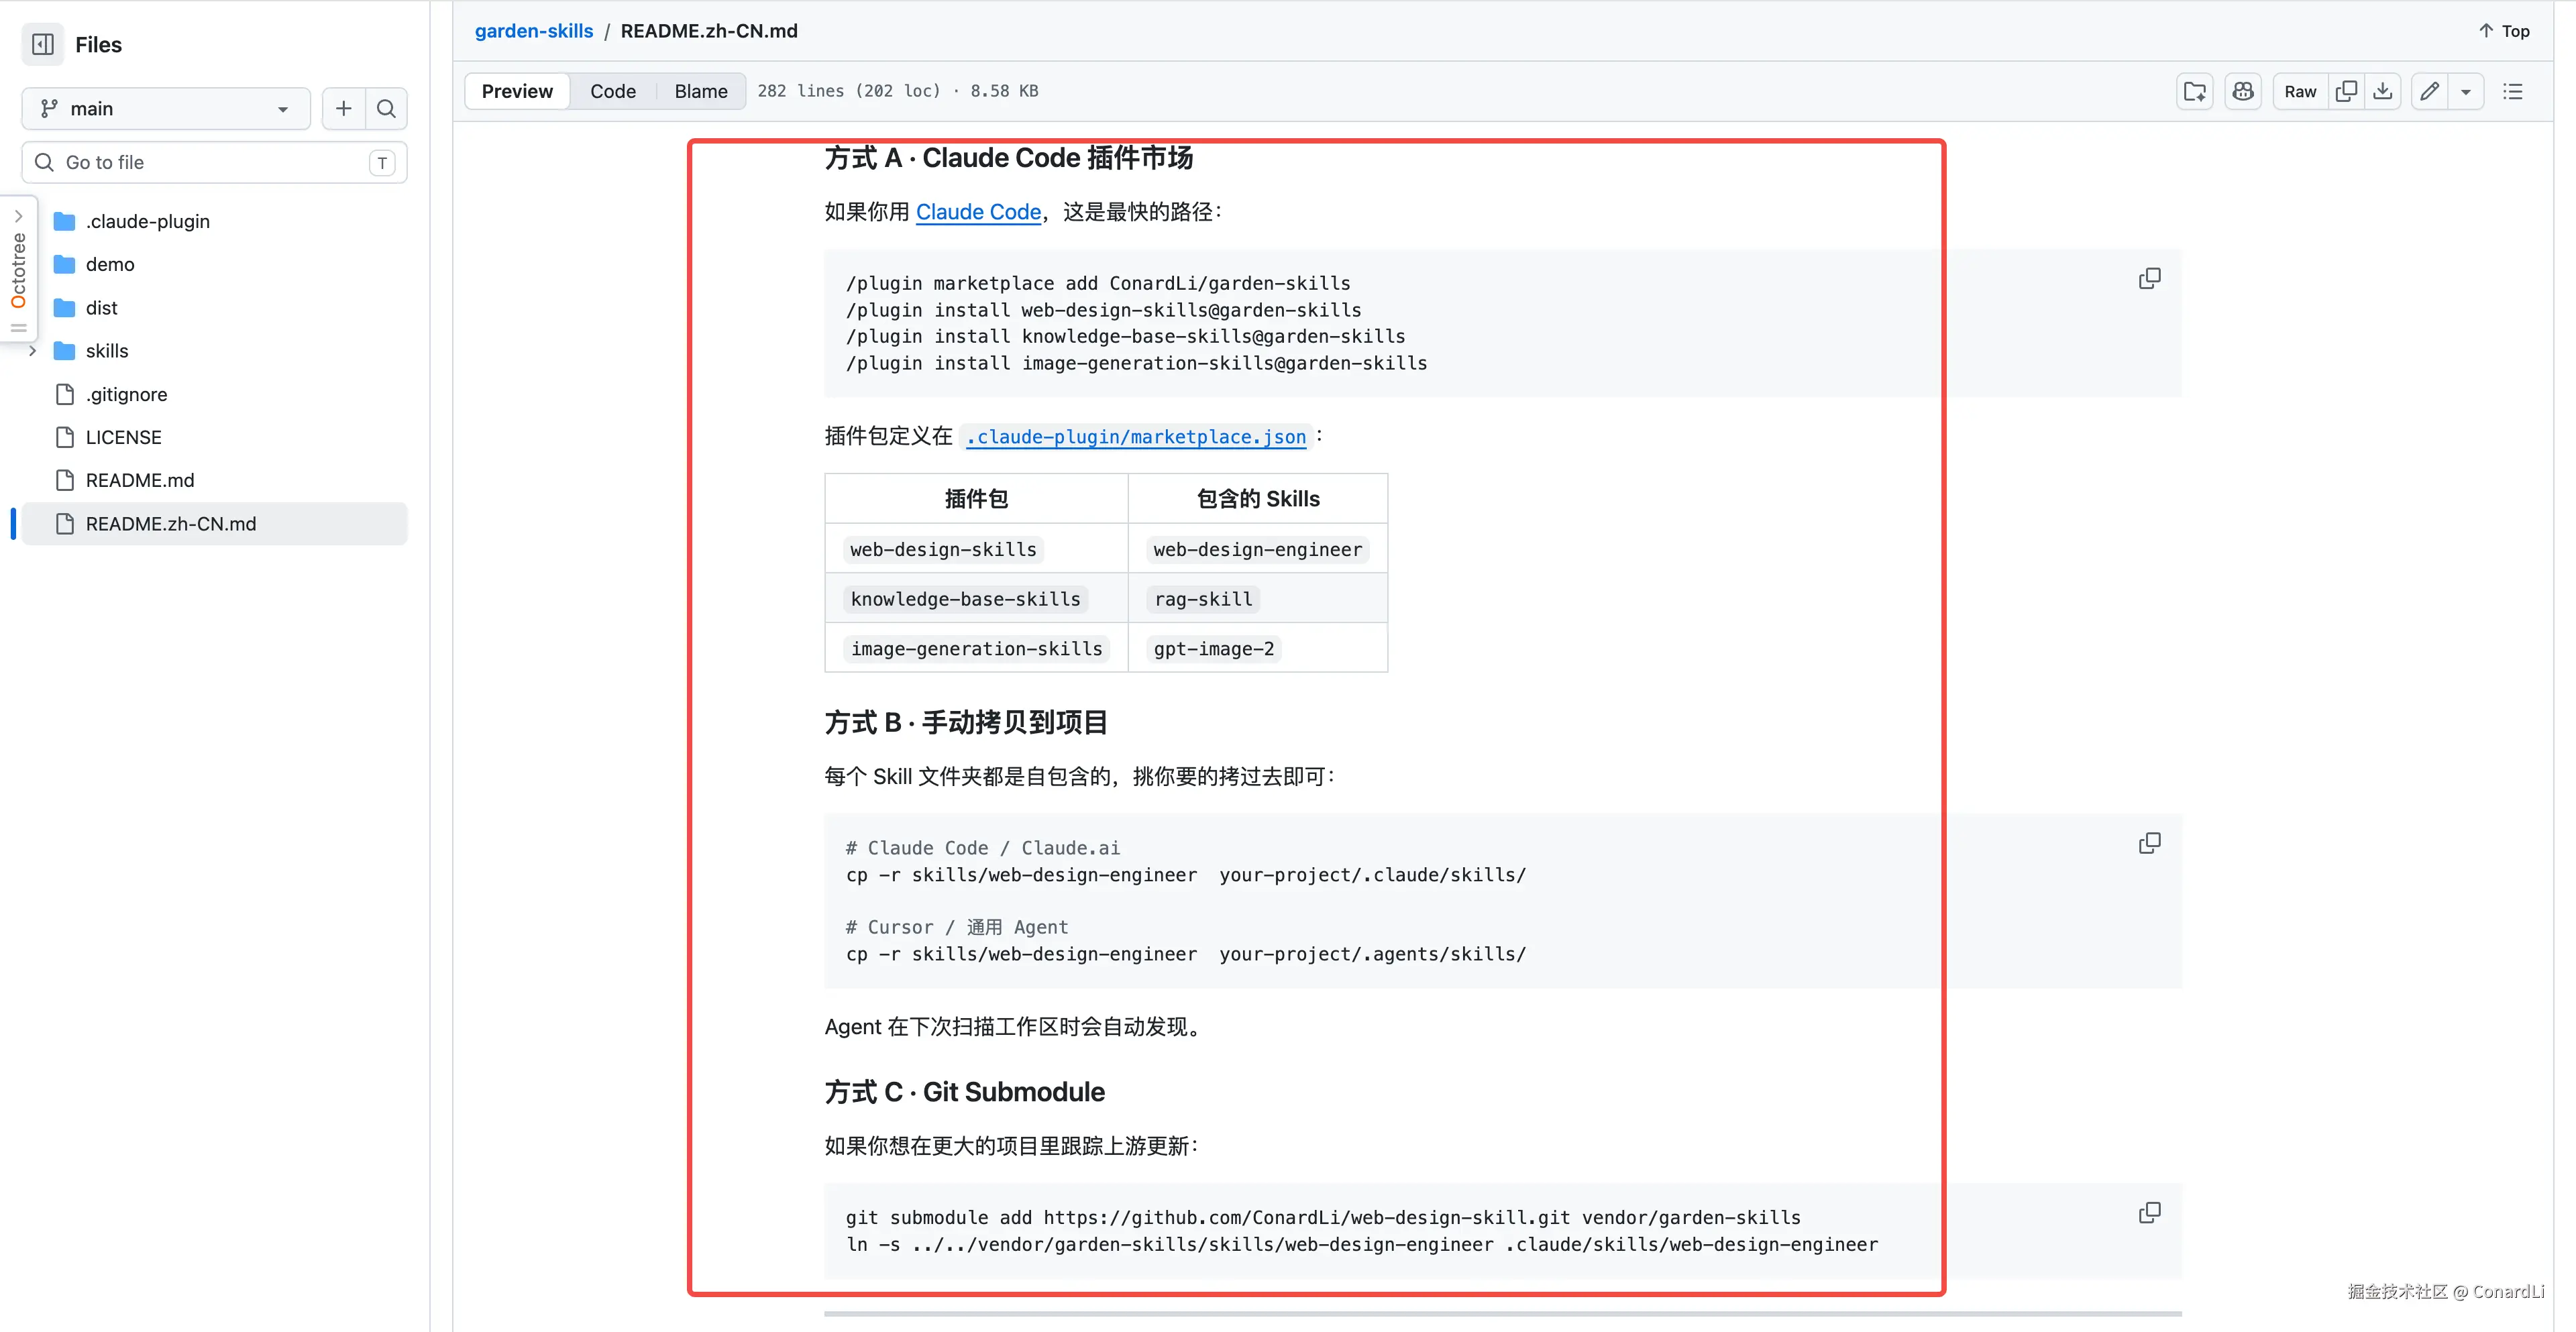Copy the plugin install code block
Screen dimensions: 2576x1332
pos(2149,278)
